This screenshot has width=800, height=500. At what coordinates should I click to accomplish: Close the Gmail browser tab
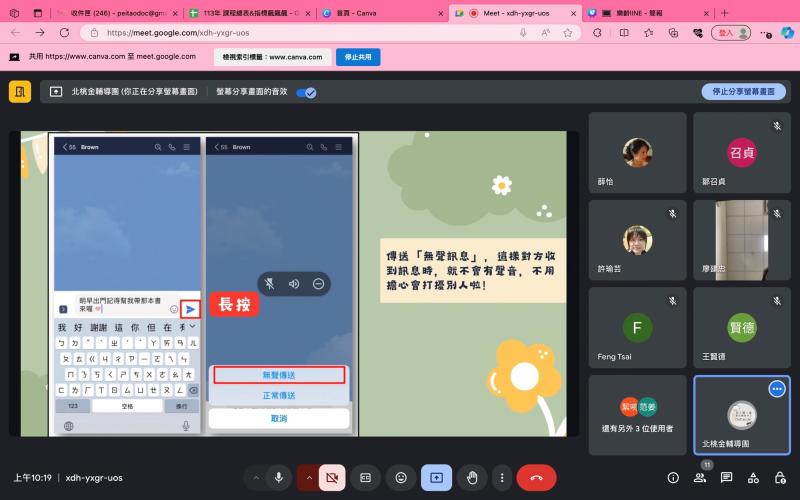(x=175, y=14)
